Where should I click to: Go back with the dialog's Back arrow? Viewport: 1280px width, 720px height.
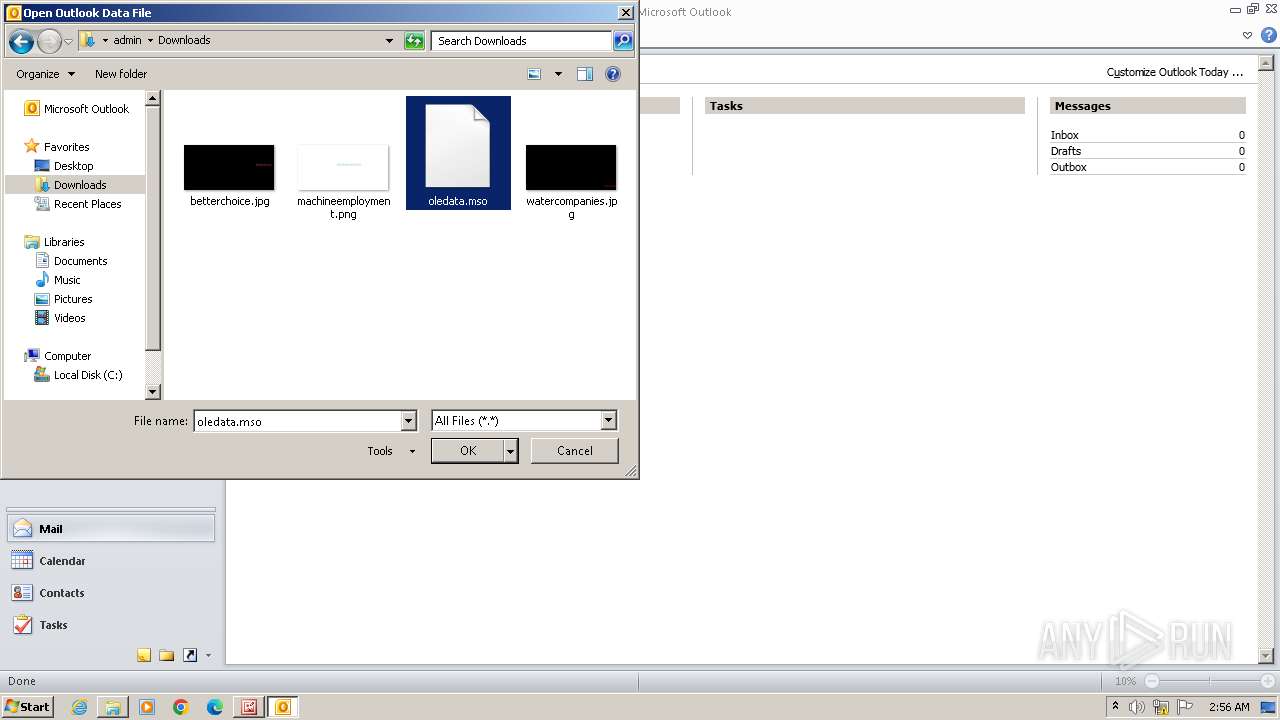pyautogui.click(x=21, y=41)
